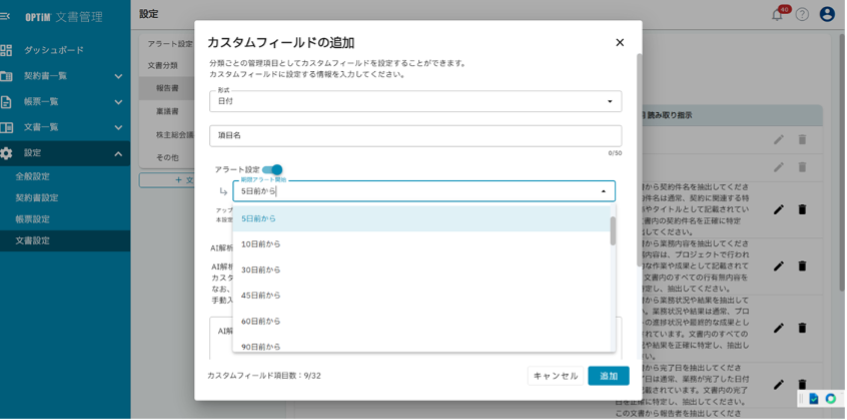
Task: Expand the 文書一覧 sidebar chevron
Action: (118, 127)
